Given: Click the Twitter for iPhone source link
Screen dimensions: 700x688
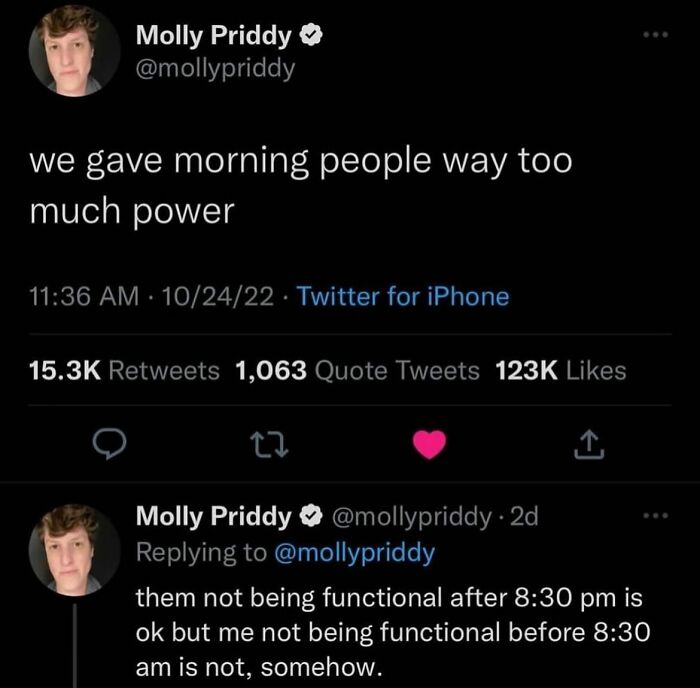Looking at the screenshot, I should (403, 297).
